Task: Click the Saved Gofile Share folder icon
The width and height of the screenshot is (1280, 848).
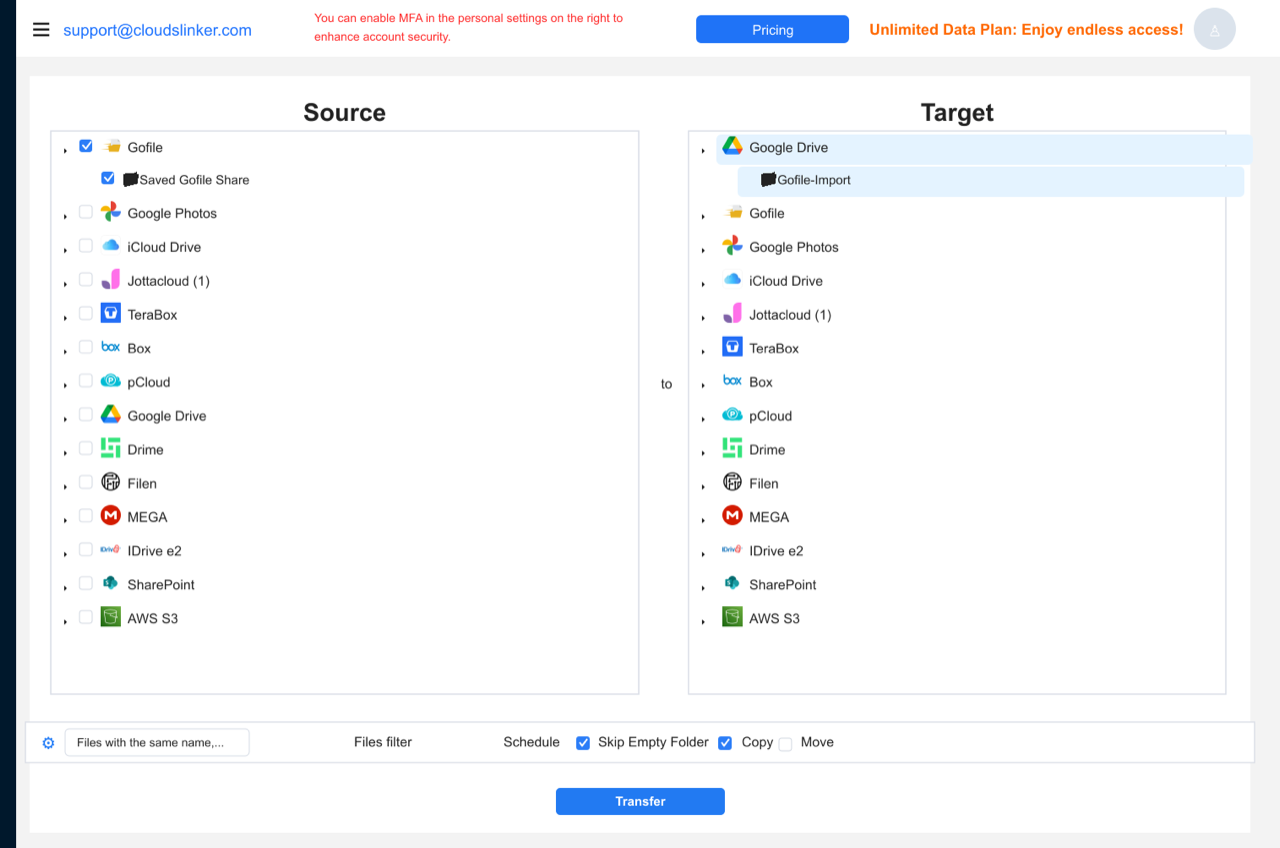Action: tap(130, 180)
